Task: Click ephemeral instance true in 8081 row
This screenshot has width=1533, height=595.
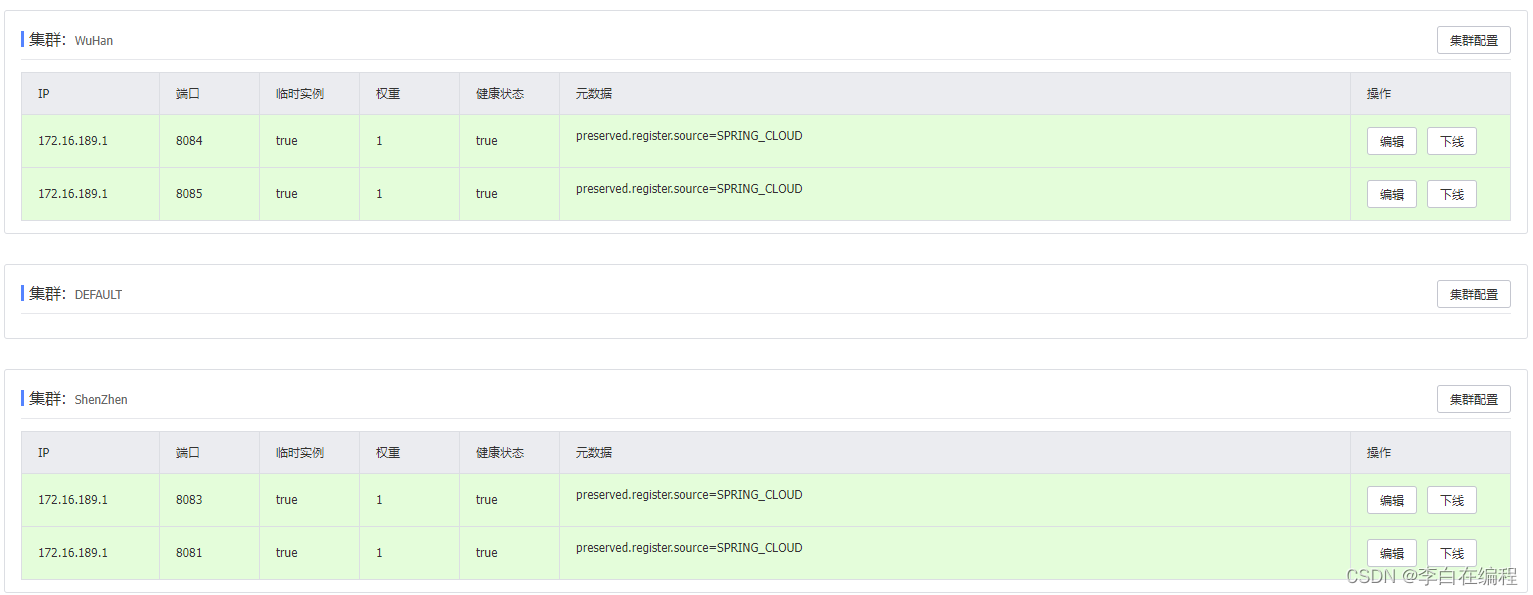Action: 287,553
